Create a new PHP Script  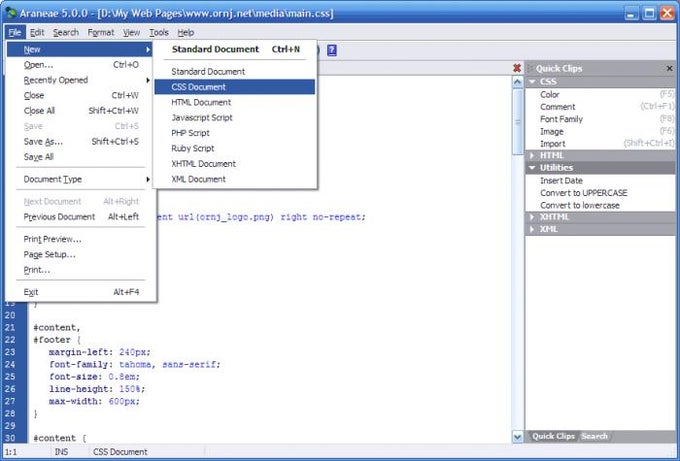click(235, 133)
